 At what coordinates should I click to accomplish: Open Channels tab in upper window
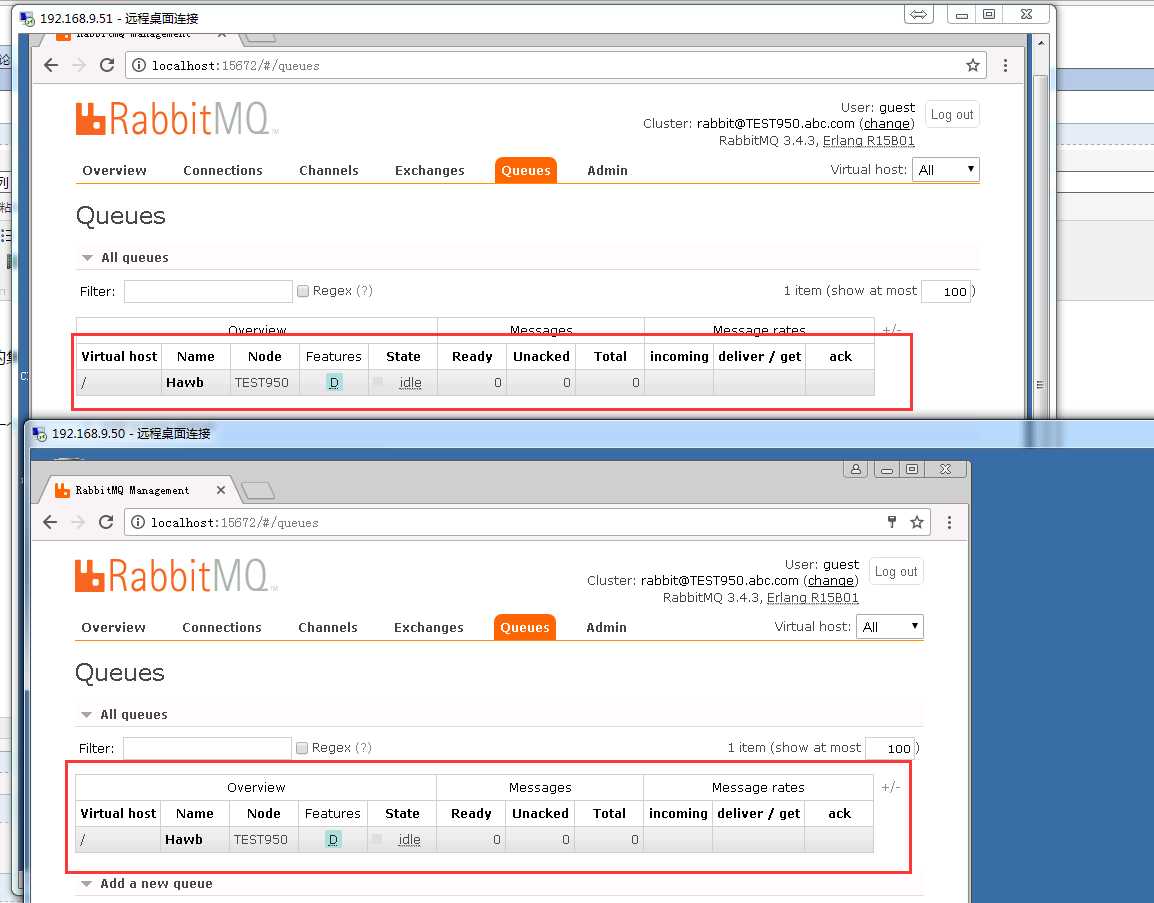(x=329, y=171)
